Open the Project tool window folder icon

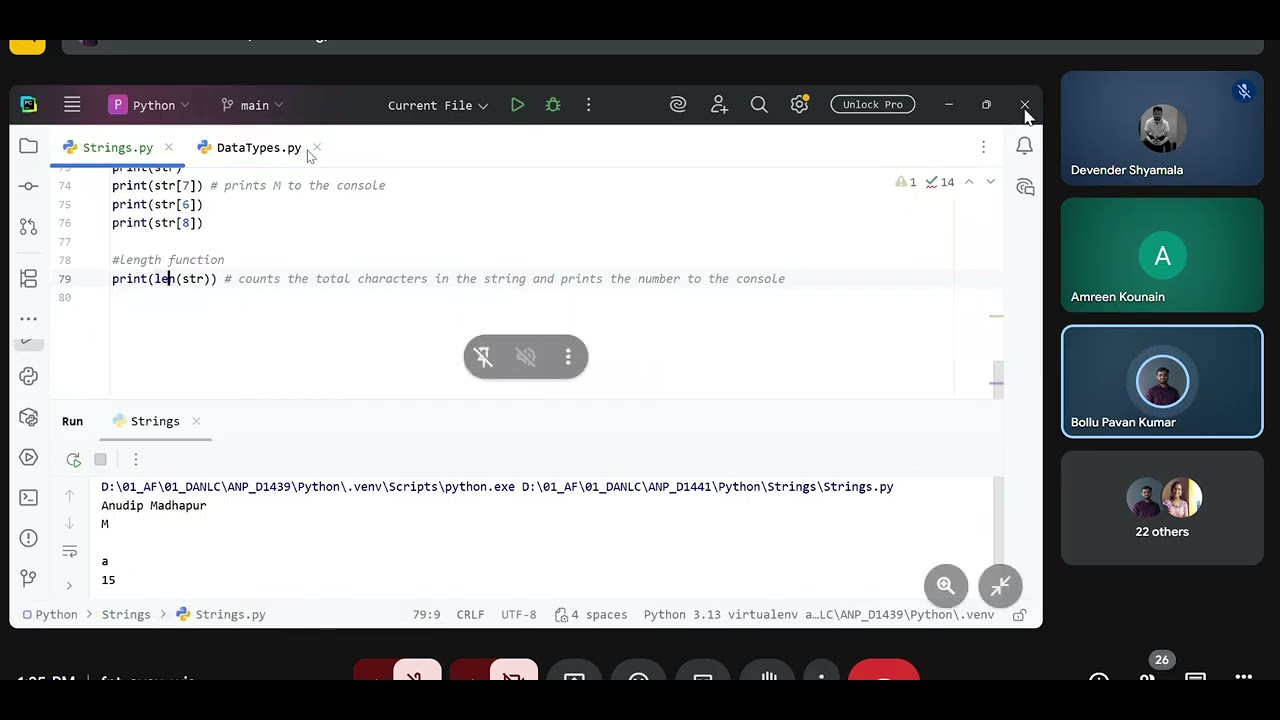28,147
